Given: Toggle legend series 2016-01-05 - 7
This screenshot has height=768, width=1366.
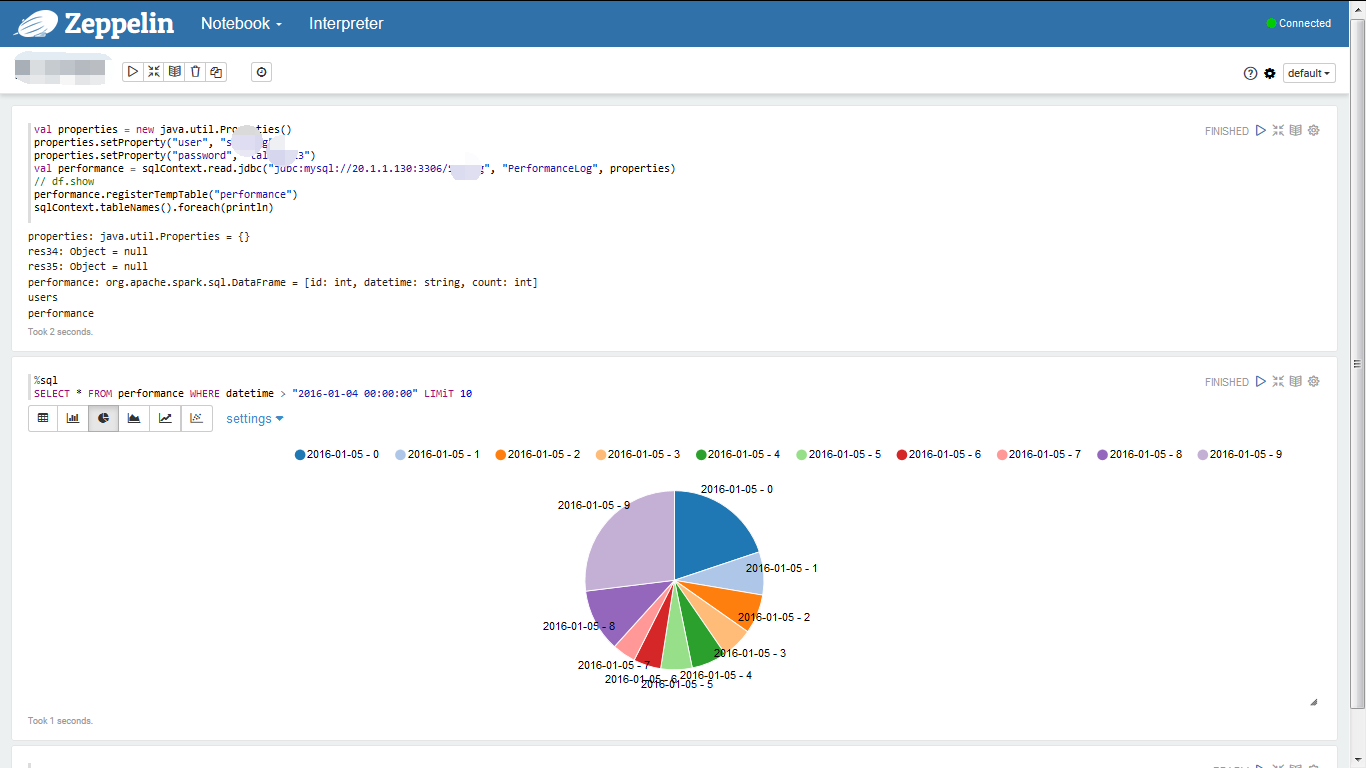Looking at the screenshot, I should click(x=1038, y=454).
